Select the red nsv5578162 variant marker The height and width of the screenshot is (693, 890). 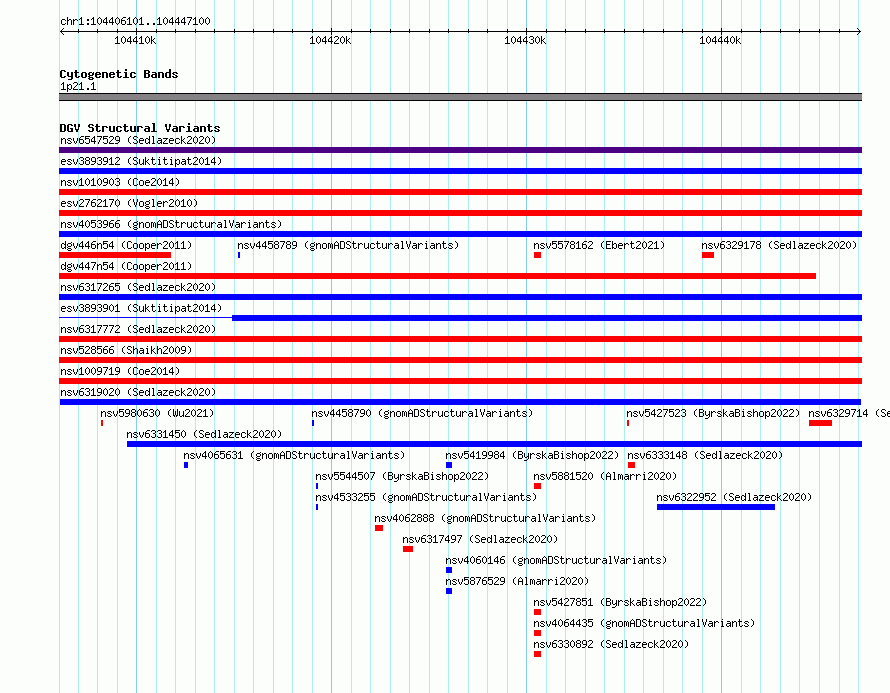pos(538,255)
